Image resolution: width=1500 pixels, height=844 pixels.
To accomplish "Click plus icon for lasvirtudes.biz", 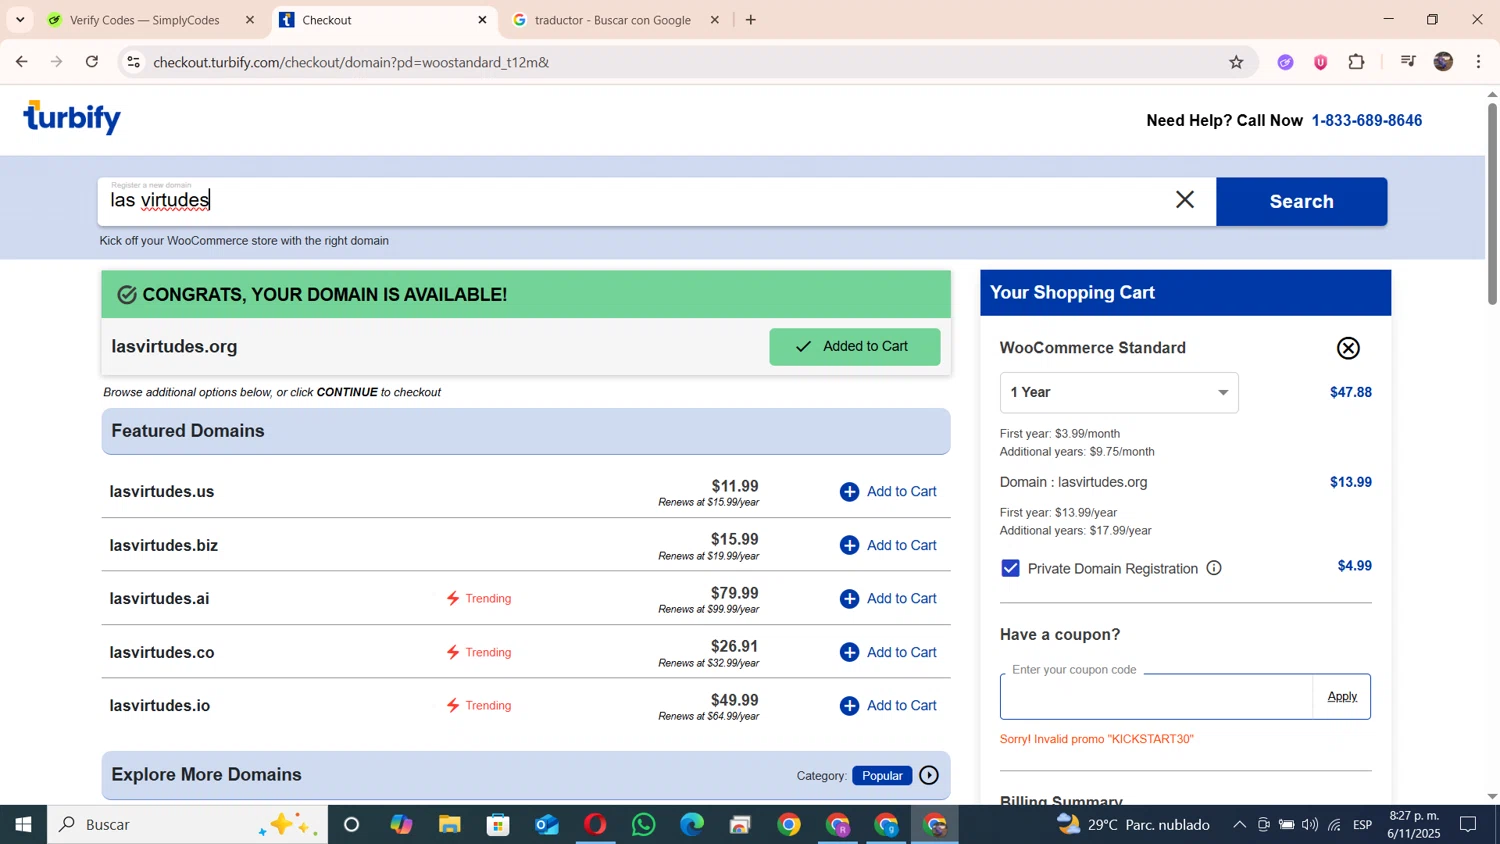I will click(849, 545).
